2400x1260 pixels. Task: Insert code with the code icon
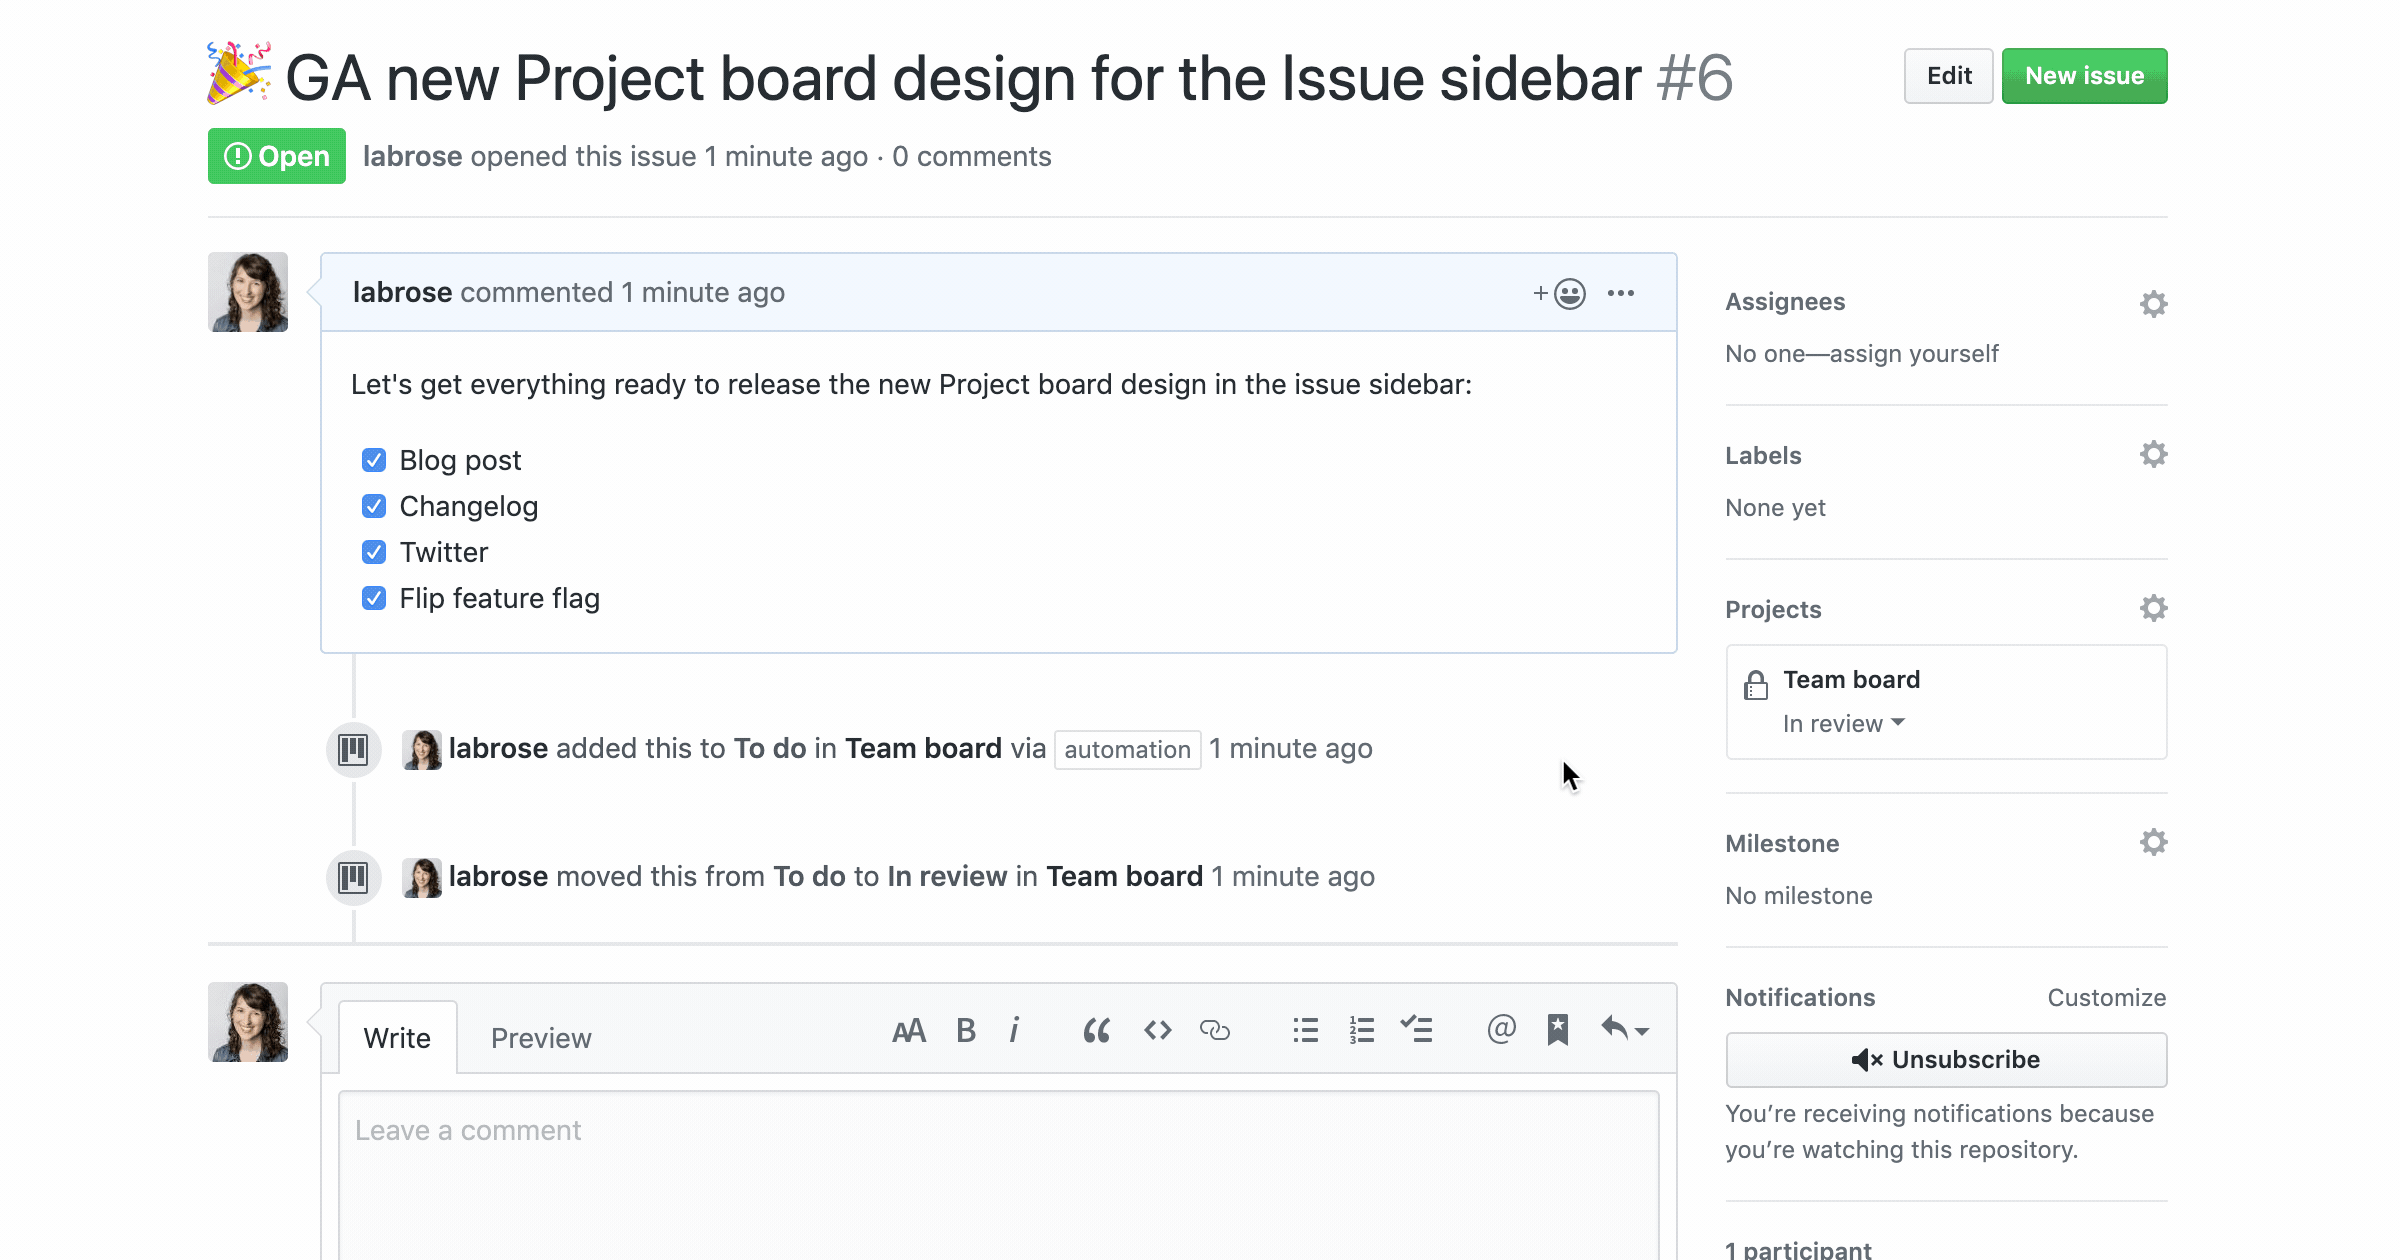click(1157, 1030)
